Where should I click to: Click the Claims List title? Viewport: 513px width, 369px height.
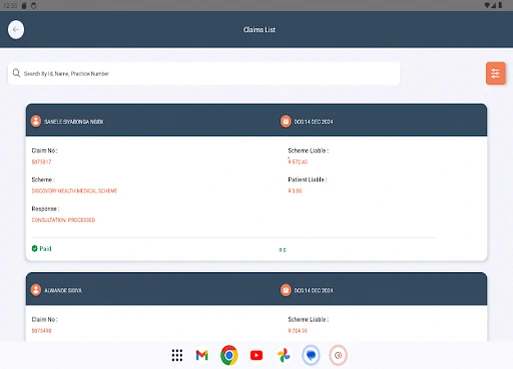[259, 30]
